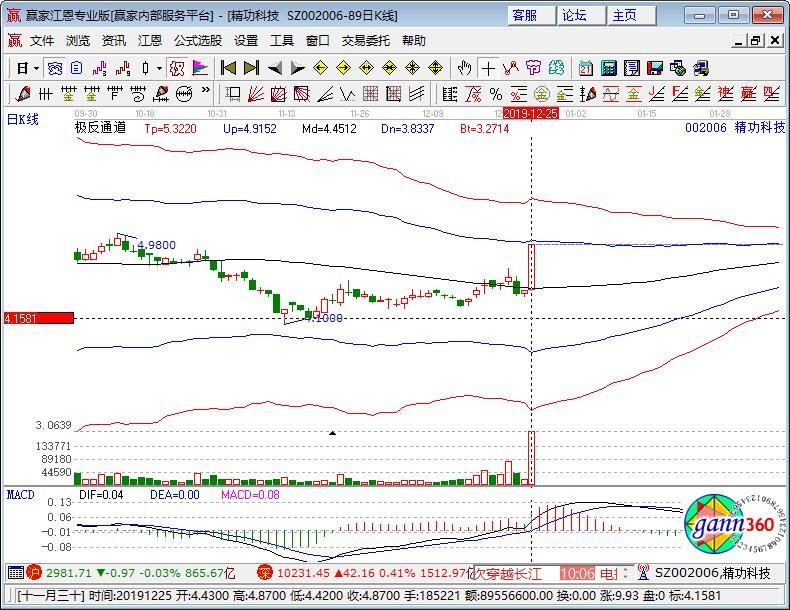This screenshot has height=610, width=790.
Task: Select the step chart icon labeled 3
Action: (x=100, y=68)
